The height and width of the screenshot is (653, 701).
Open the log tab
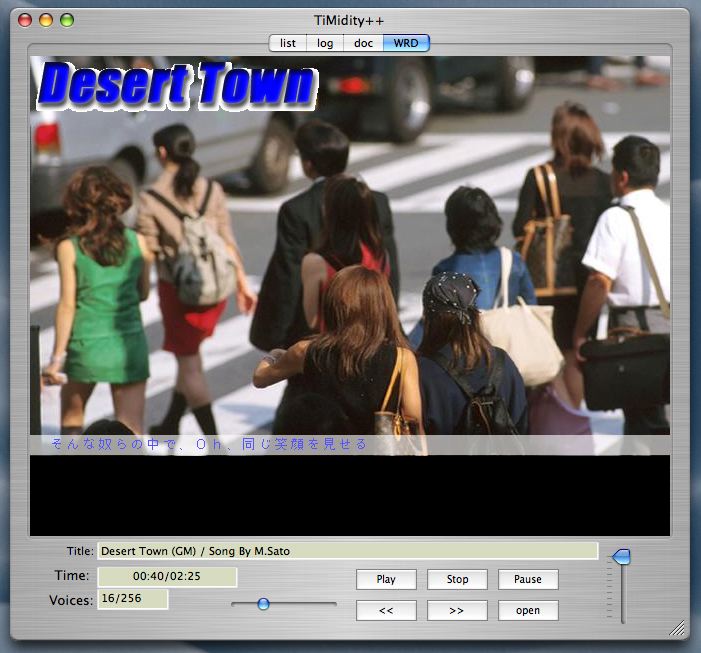pyautogui.click(x=325, y=43)
